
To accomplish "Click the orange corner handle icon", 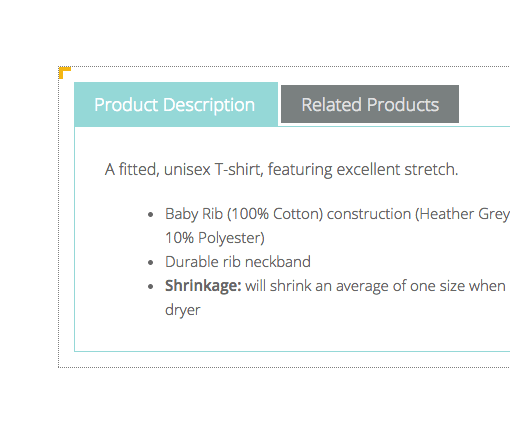I will click(64, 72).
